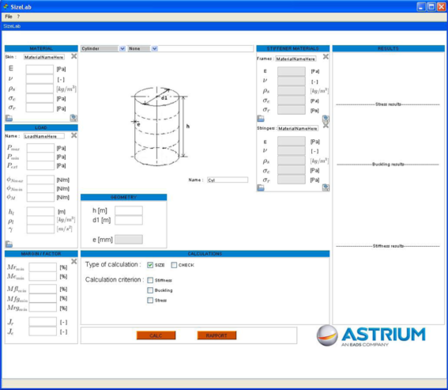Screen dimensions: 448x390
Task: Click the orange RAPPORT button
Action: pos(217,335)
